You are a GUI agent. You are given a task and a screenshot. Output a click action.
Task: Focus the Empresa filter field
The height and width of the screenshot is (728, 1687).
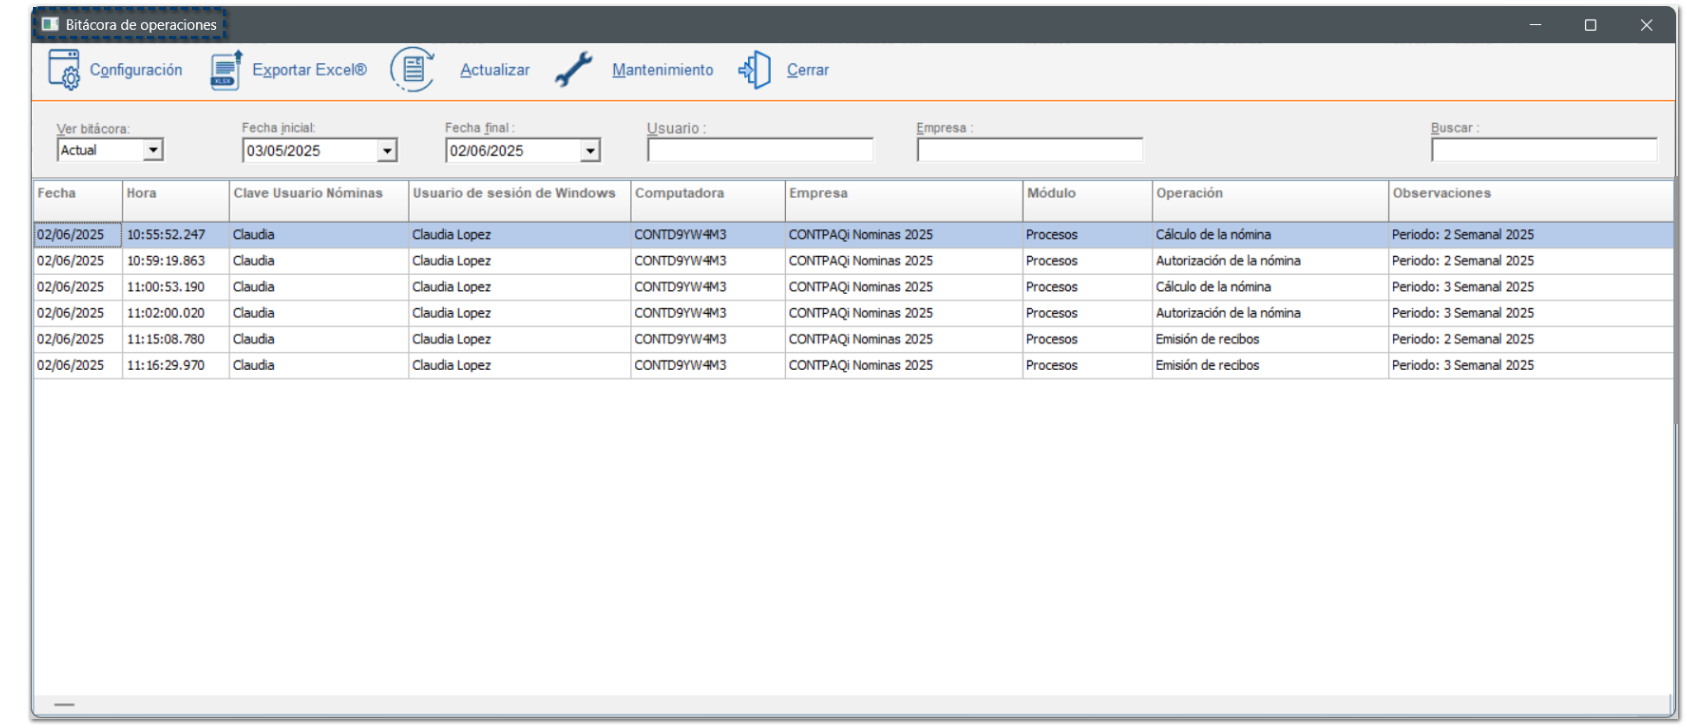point(1029,150)
